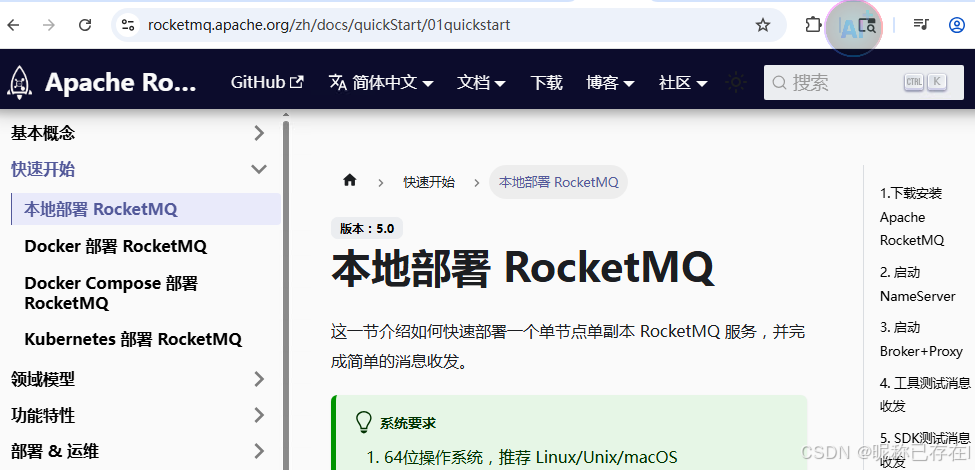Open the media control playlist icon

point(921,25)
